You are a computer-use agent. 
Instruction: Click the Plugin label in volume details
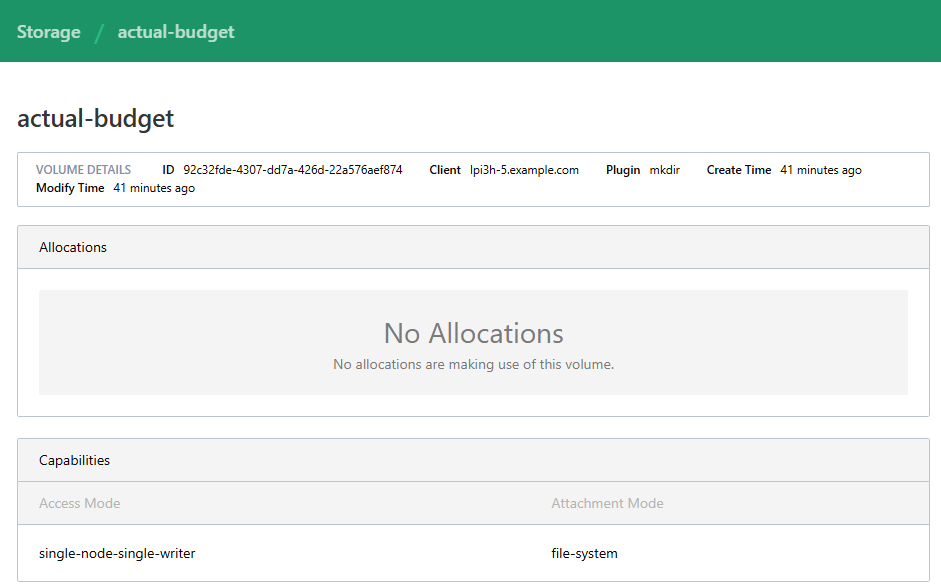(x=623, y=170)
